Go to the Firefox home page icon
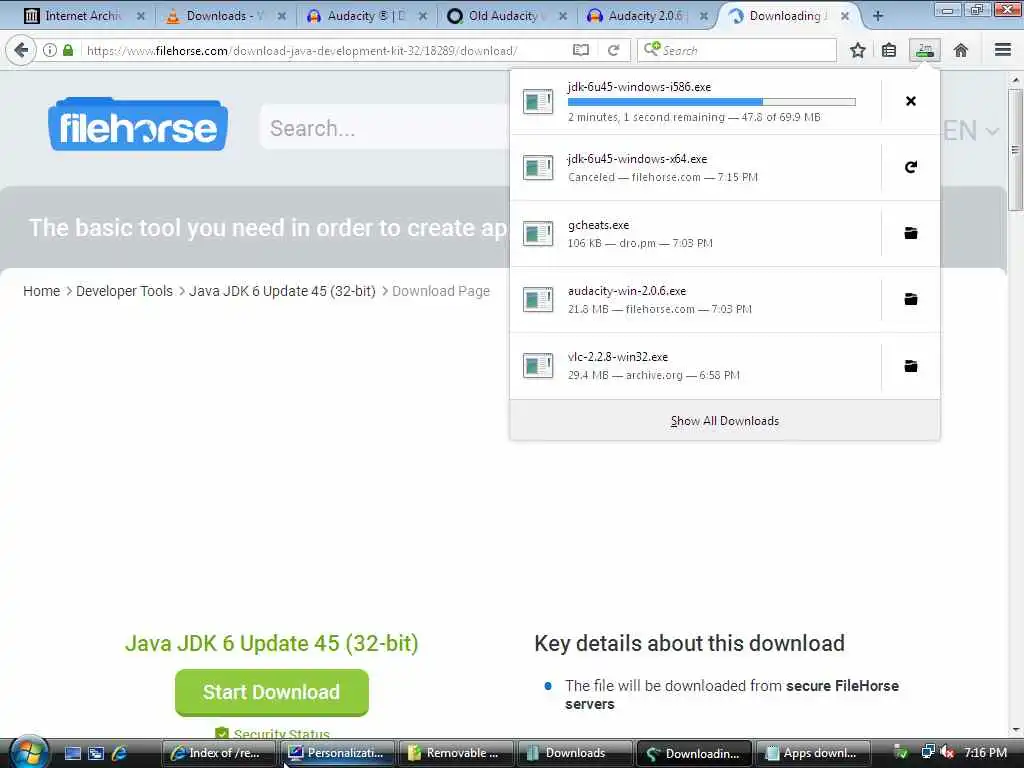The image size is (1024, 768). [960, 50]
